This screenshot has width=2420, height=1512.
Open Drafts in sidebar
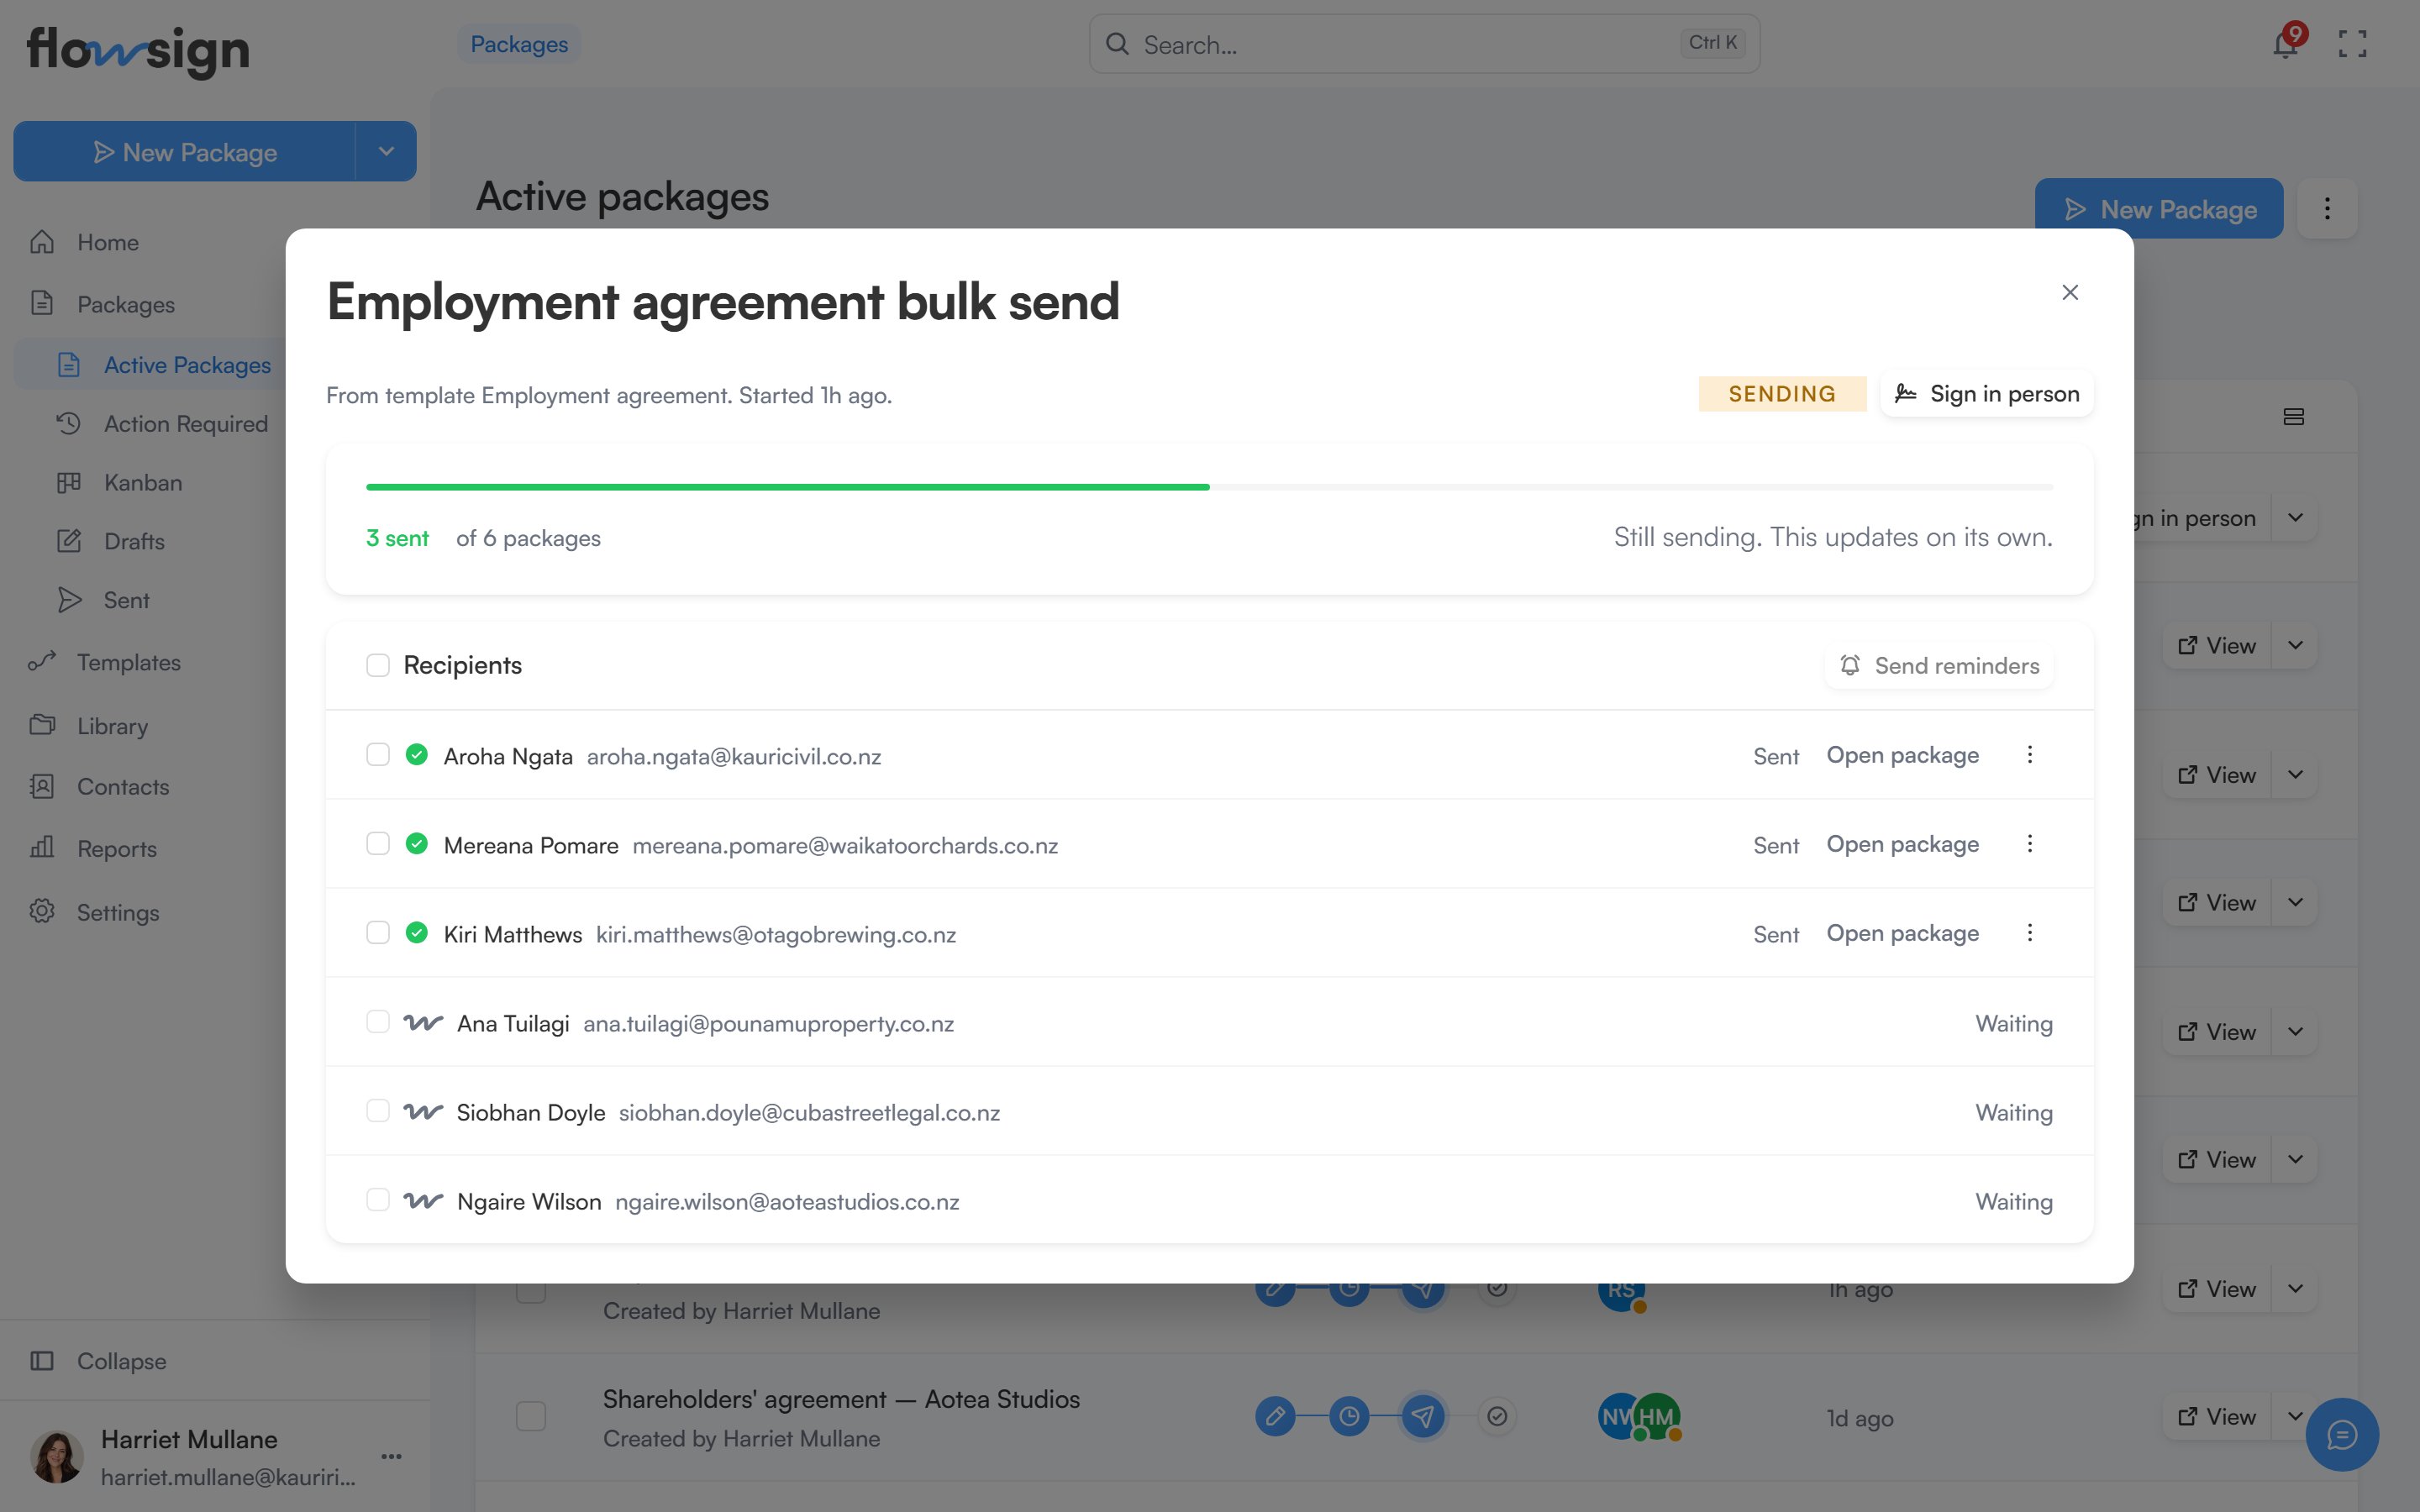[134, 541]
